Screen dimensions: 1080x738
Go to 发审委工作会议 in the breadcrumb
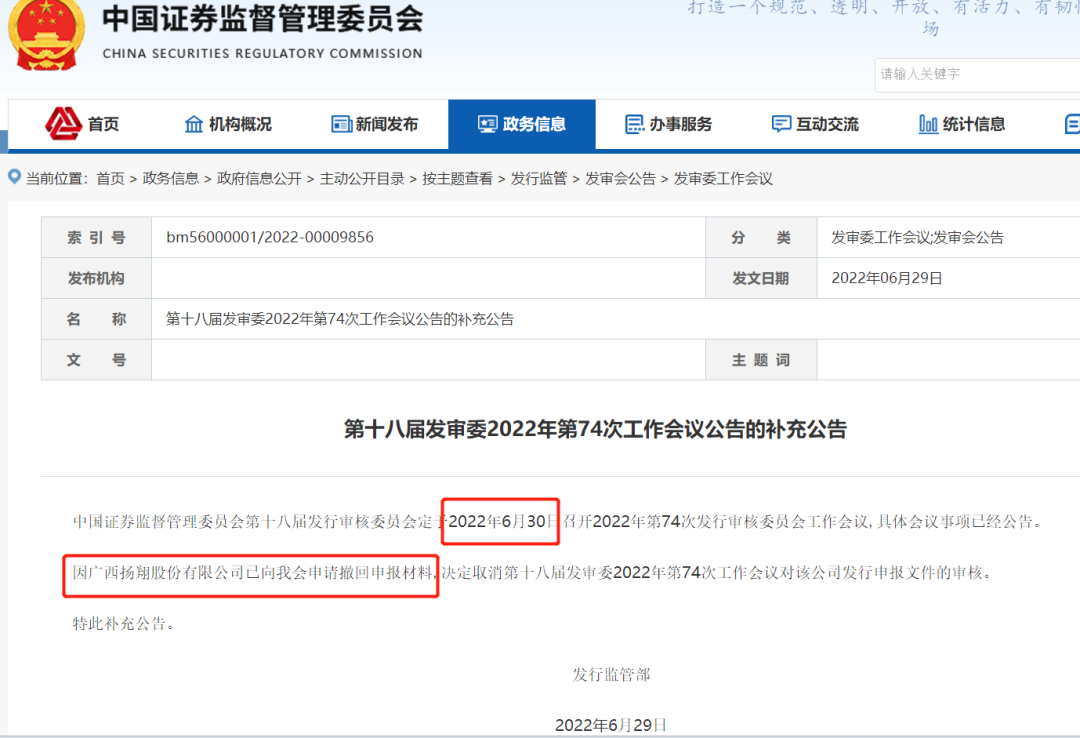coord(723,179)
